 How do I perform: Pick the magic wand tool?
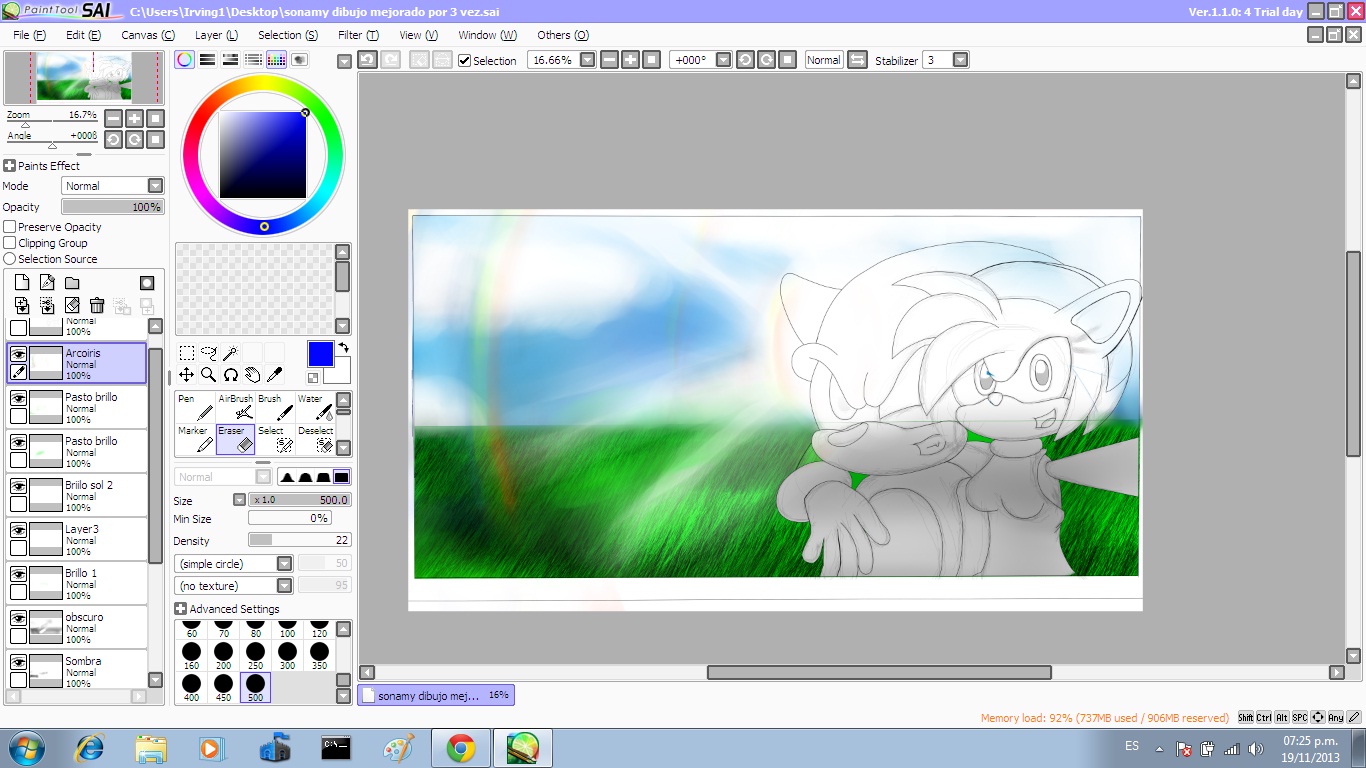[231, 353]
